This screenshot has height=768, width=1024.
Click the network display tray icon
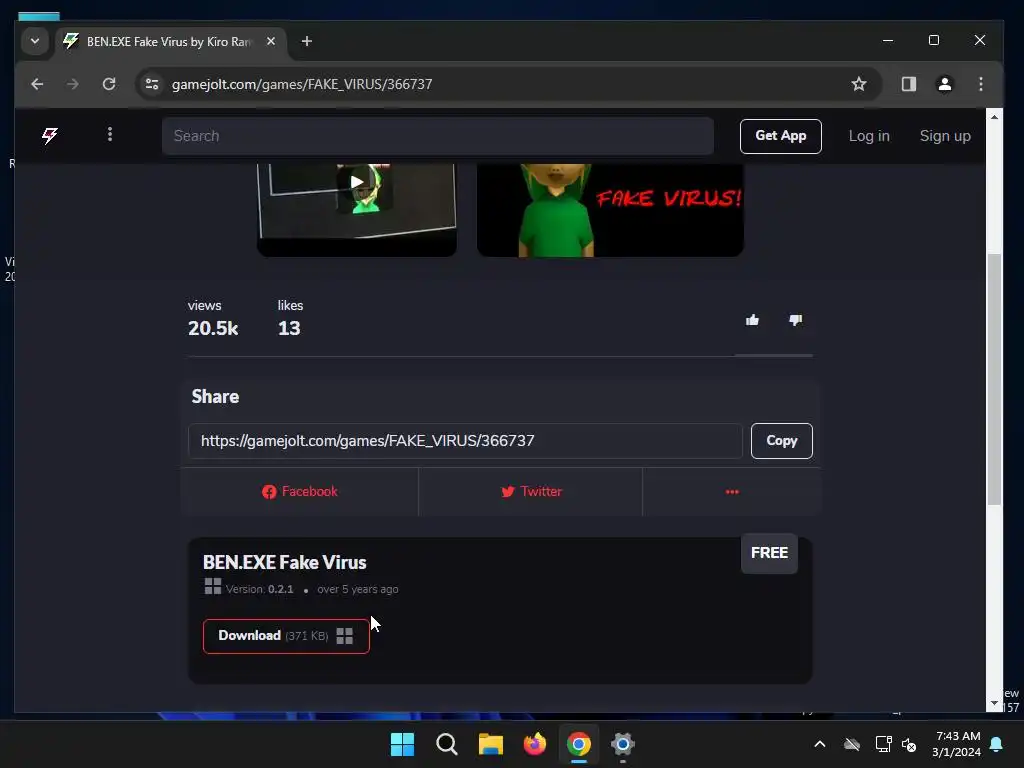coord(884,744)
